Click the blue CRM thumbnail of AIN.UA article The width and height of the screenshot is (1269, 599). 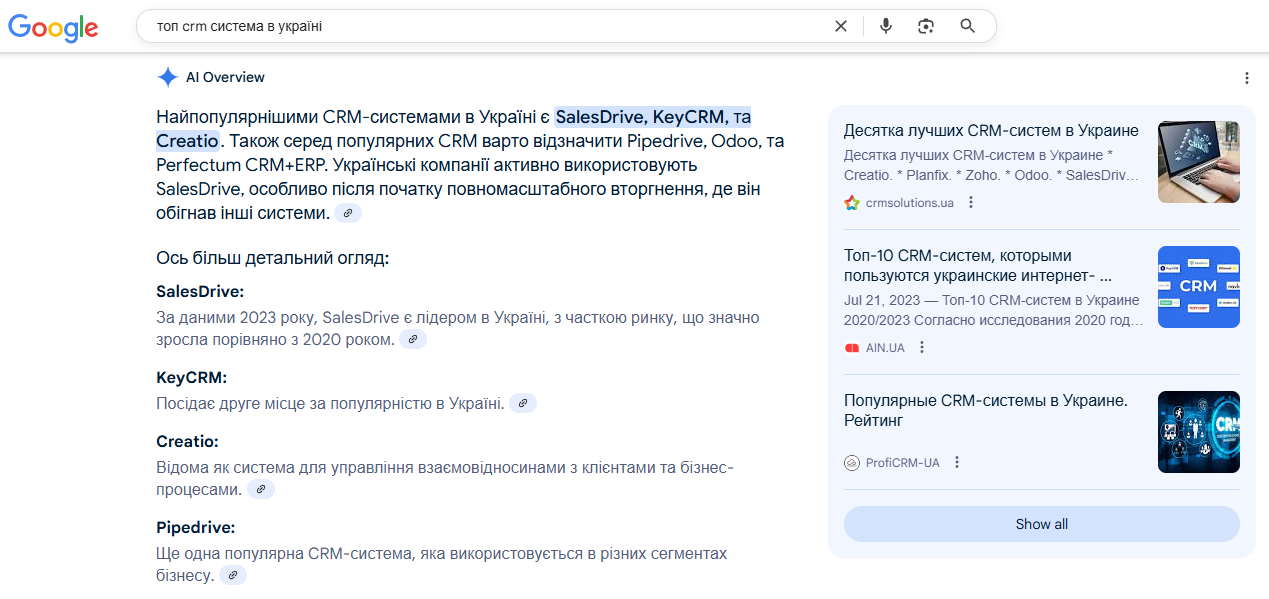pos(1198,287)
